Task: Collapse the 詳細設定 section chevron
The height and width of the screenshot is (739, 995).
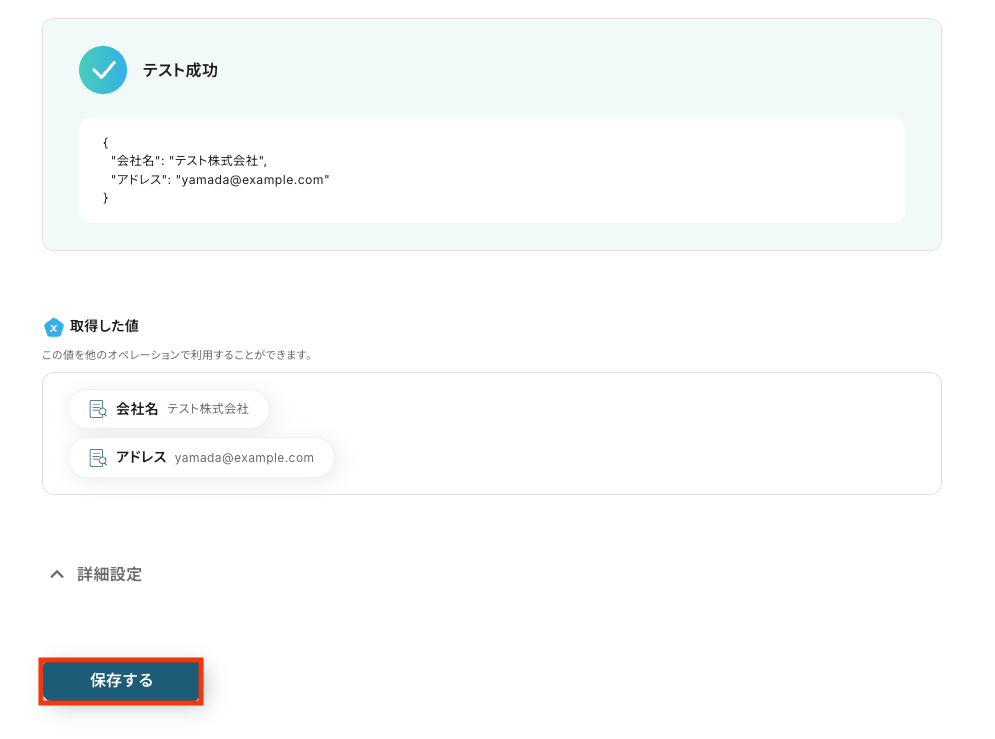Action: click(57, 574)
